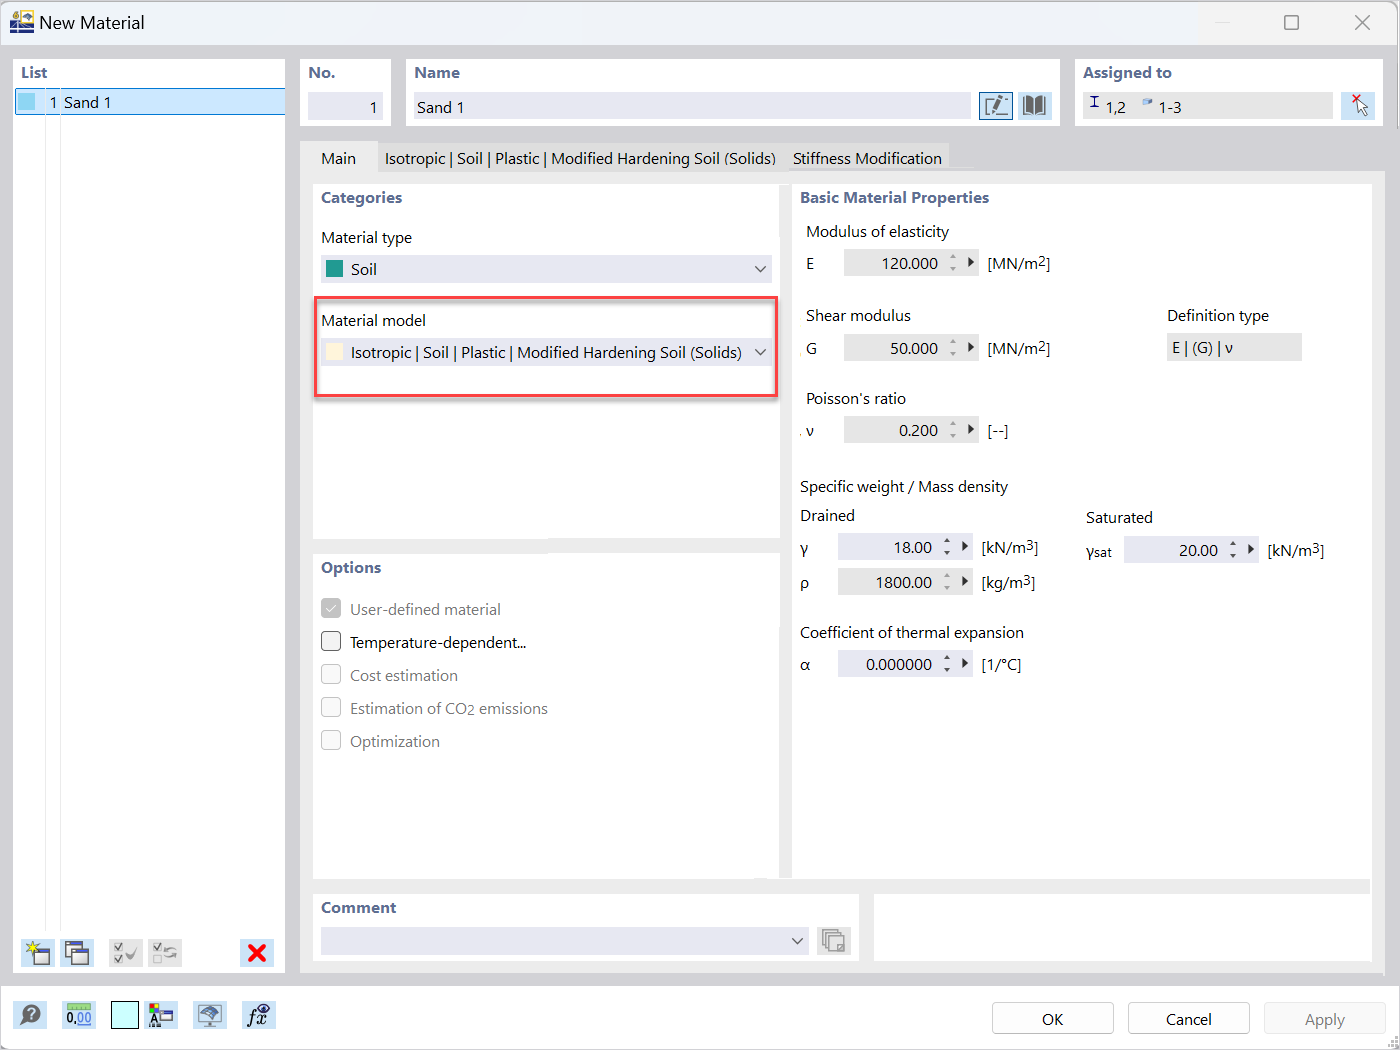Image resolution: width=1400 pixels, height=1050 pixels.
Task: Open the arrow menu next to Shear modulus value
Action: 971,348
